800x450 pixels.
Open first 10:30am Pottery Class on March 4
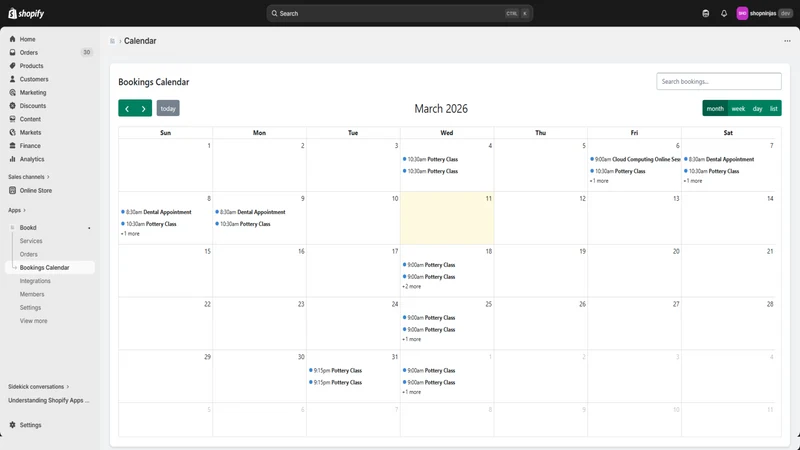click(x=430, y=159)
